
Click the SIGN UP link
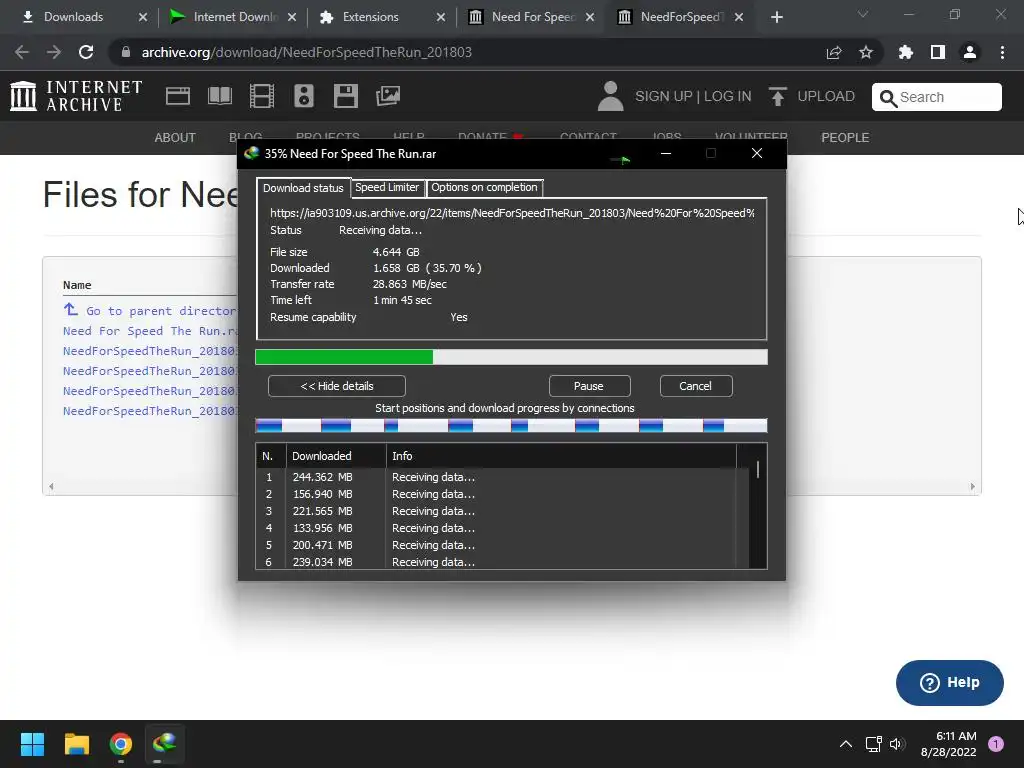point(664,96)
